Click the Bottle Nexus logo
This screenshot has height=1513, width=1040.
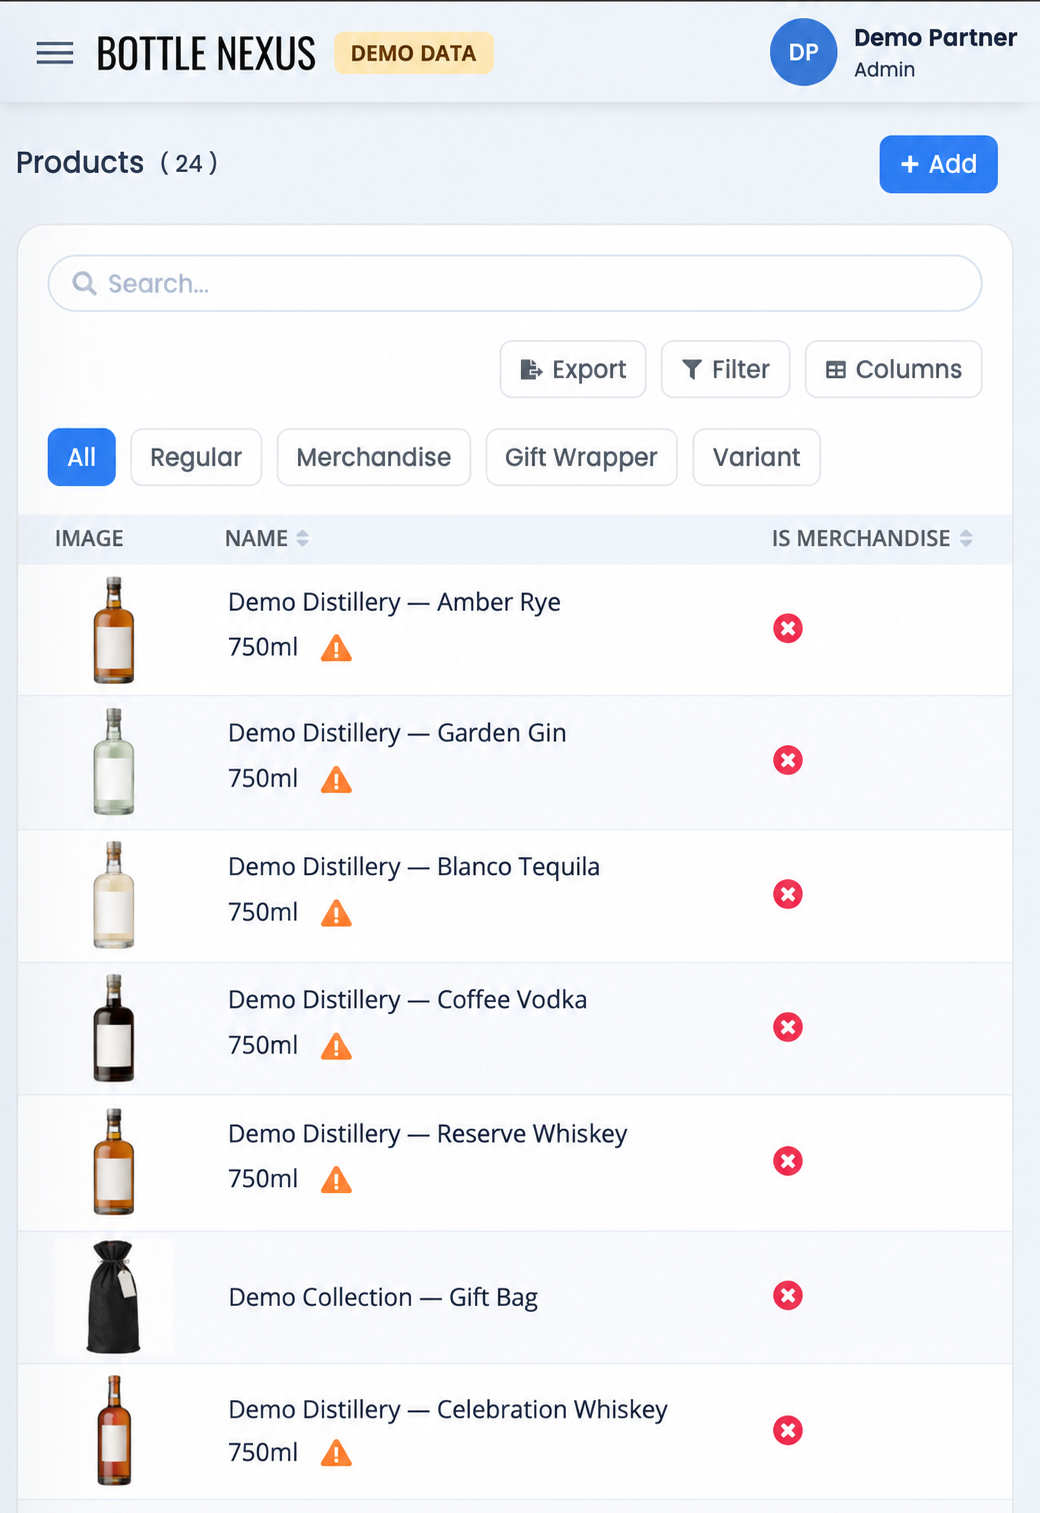coord(205,54)
